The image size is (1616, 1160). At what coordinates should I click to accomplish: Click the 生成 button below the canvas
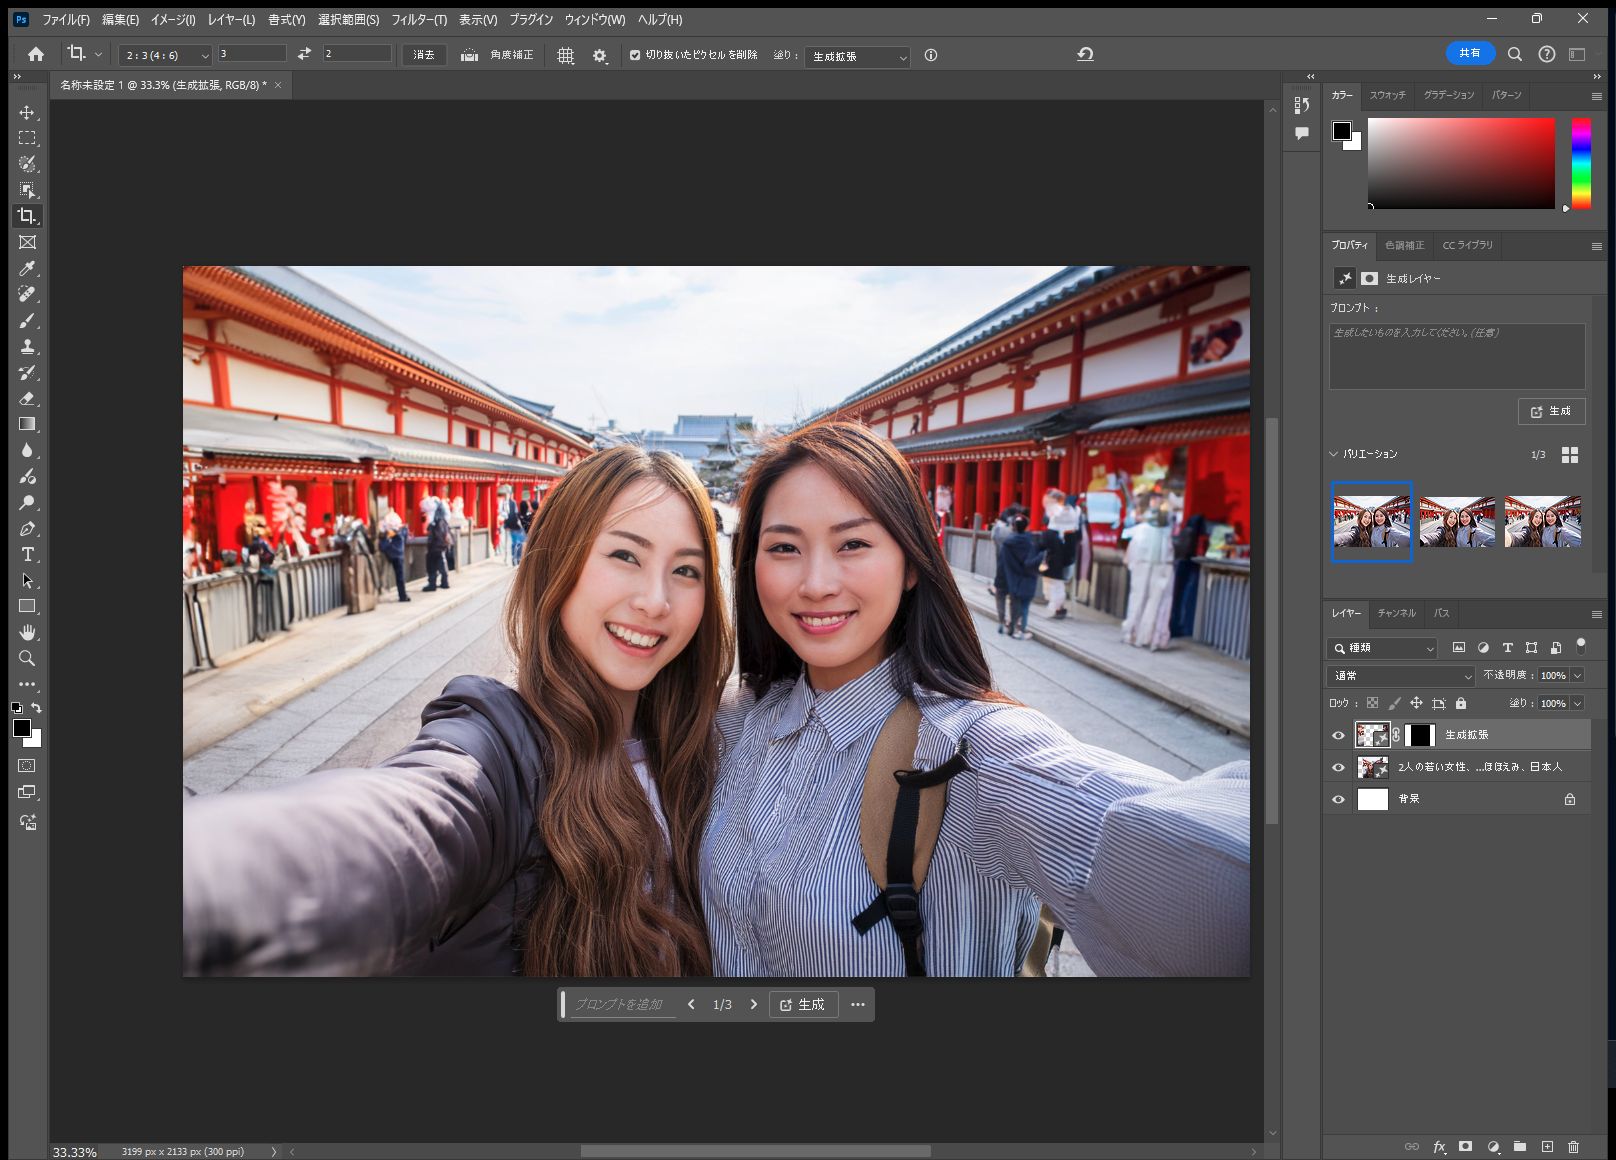pos(804,1004)
